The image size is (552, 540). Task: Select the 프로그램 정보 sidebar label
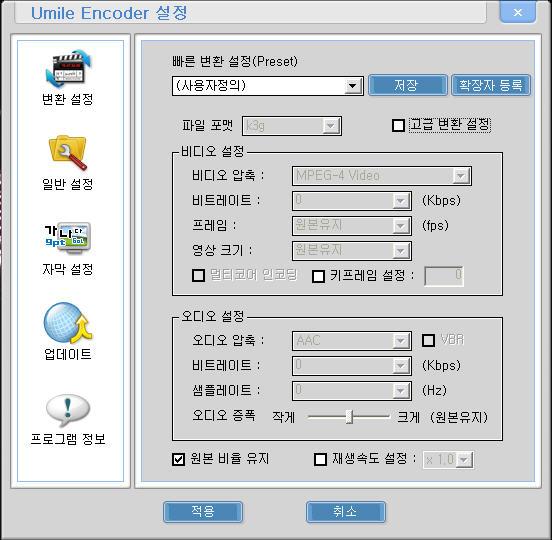[x=68, y=439]
